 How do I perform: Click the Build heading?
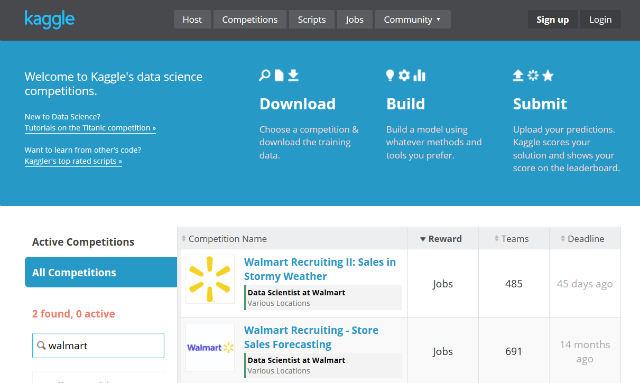405,104
